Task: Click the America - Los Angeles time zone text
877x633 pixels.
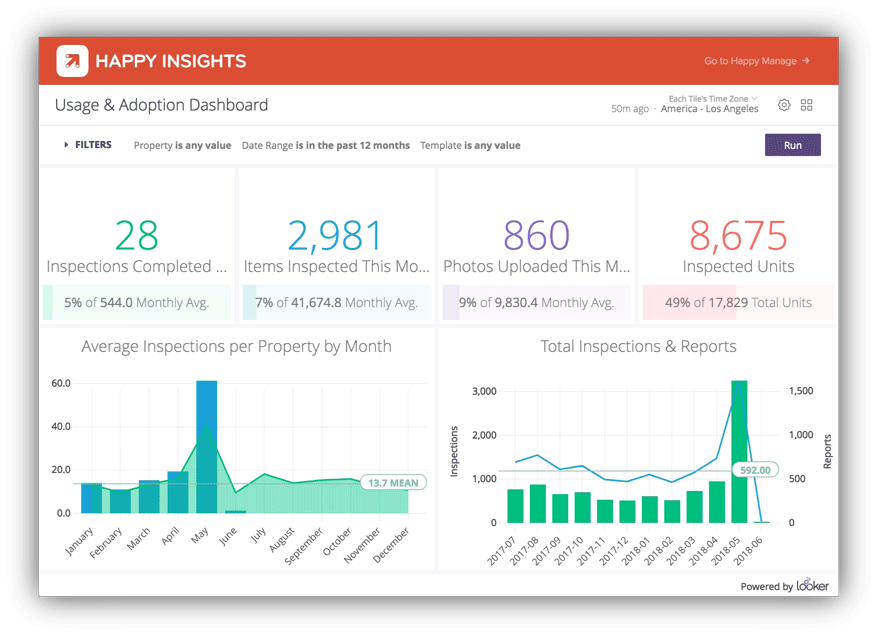Action: (709, 109)
